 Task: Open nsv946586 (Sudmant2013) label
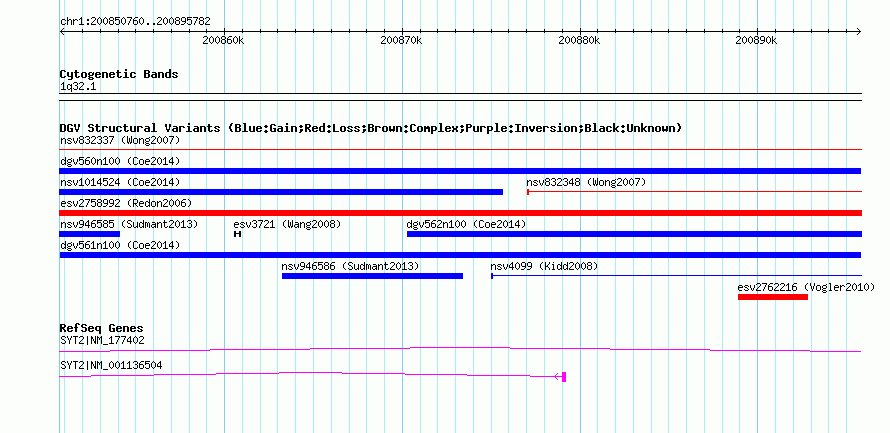coord(350,266)
